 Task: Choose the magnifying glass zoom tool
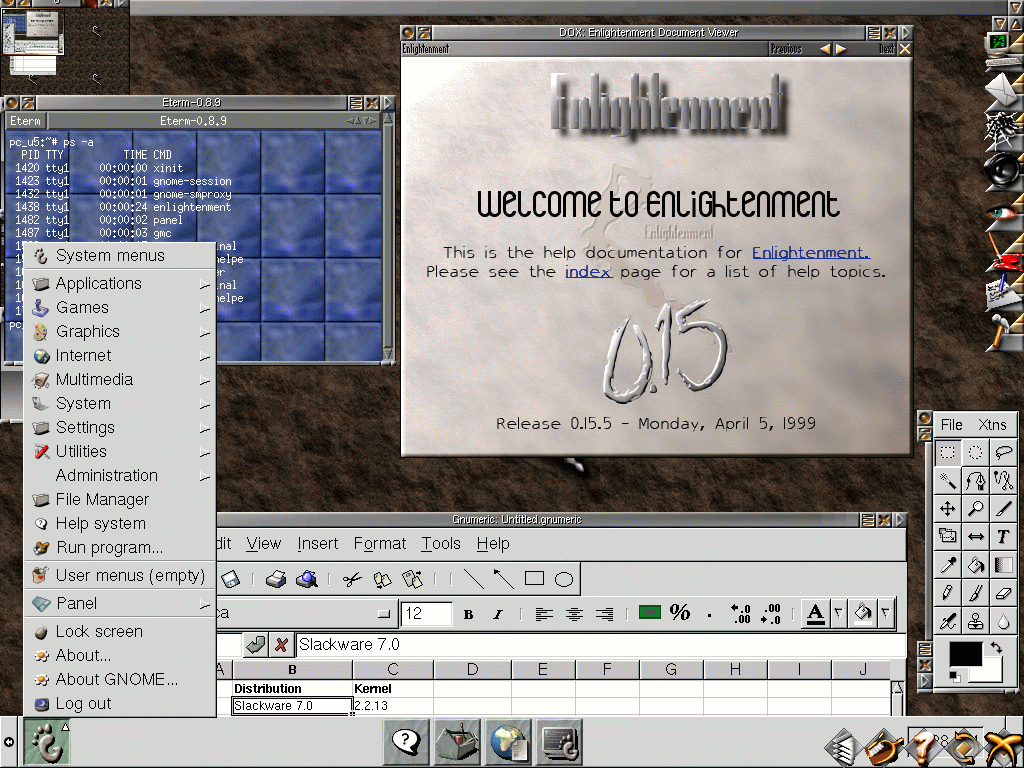976,508
